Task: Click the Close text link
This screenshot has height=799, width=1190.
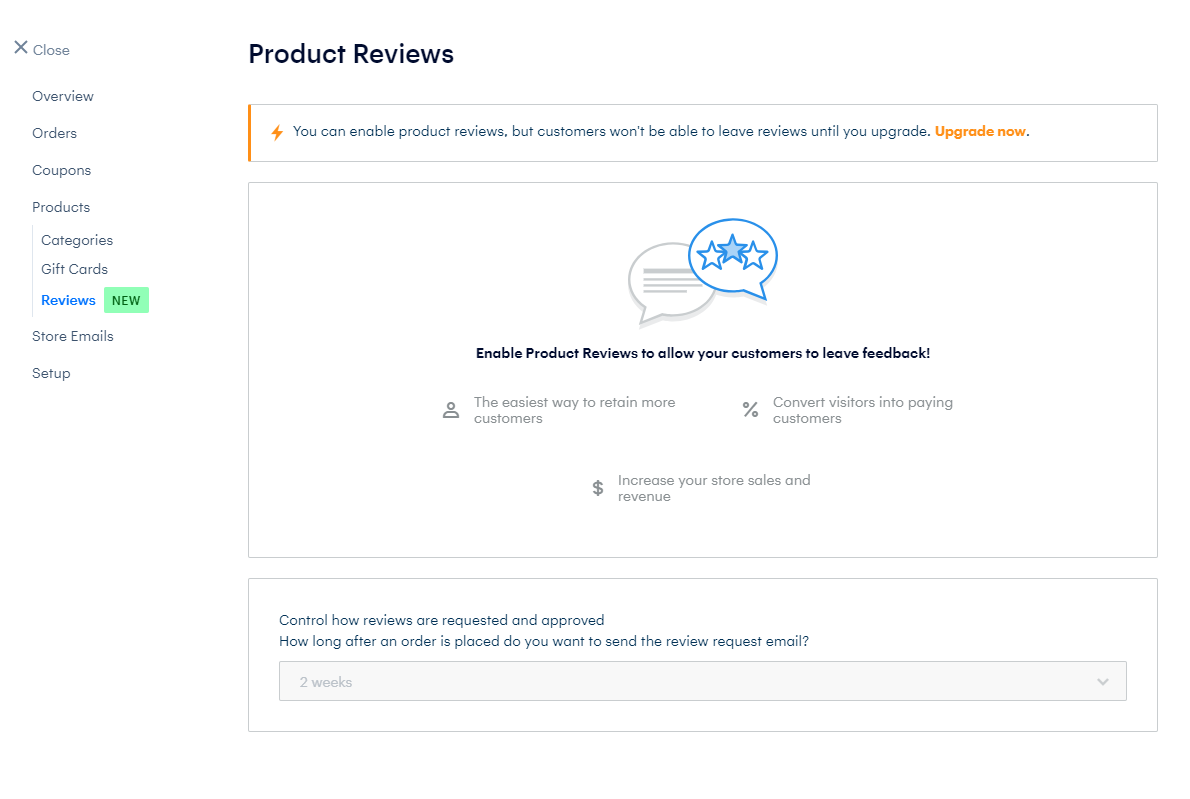Action: (x=52, y=50)
